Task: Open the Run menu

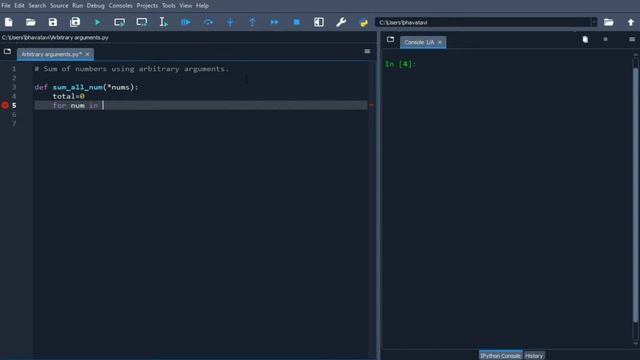Action: click(x=78, y=6)
